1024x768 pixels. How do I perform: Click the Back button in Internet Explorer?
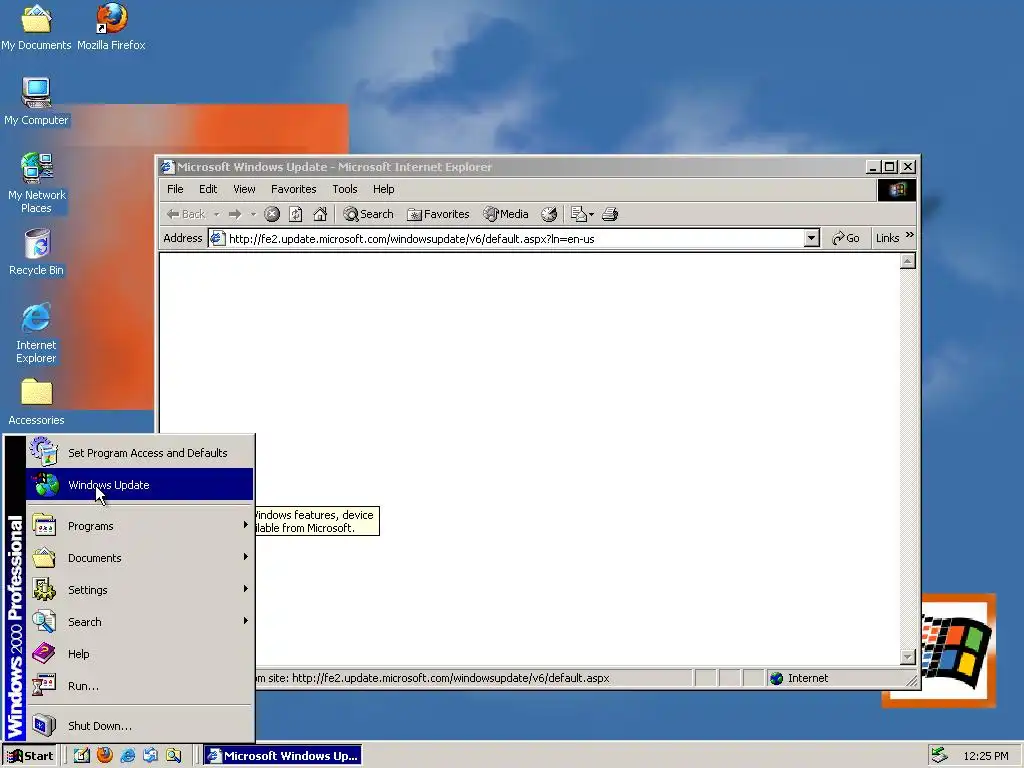(x=185, y=214)
